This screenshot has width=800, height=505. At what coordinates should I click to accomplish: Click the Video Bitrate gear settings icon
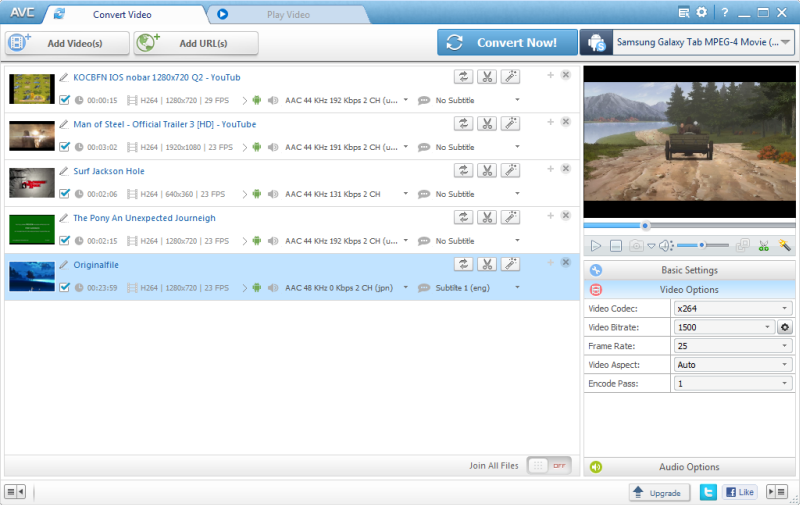click(x=785, y=327)
